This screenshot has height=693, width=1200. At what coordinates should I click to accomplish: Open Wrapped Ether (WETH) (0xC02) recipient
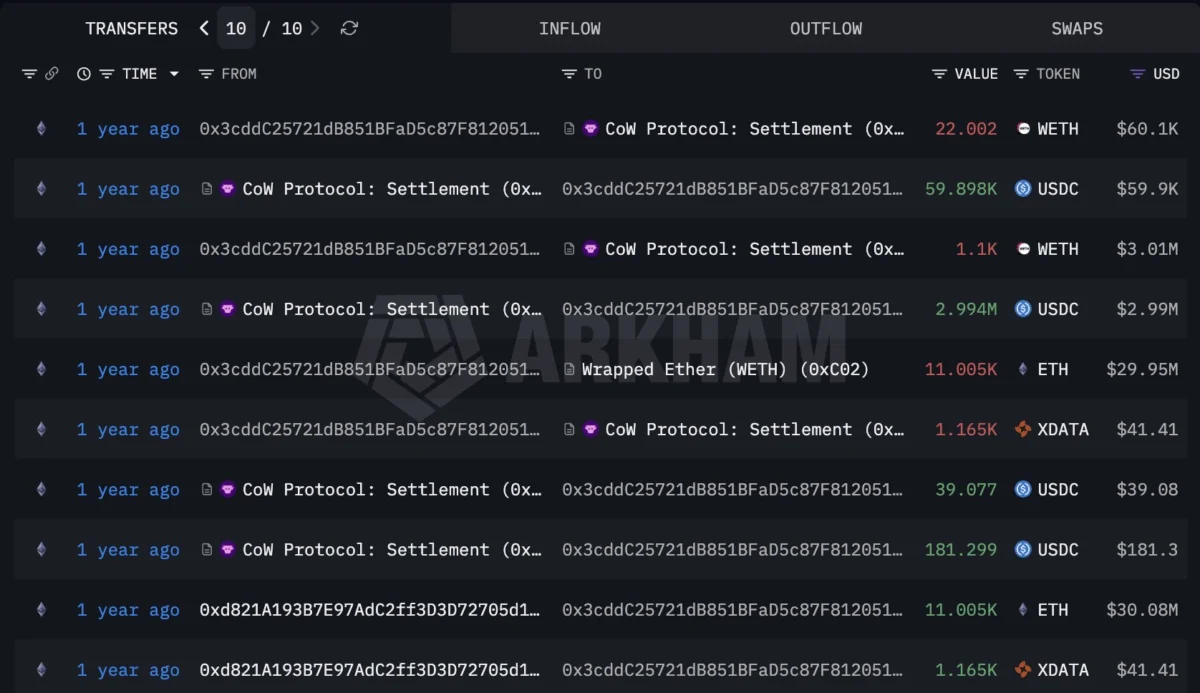pos(725,369)
